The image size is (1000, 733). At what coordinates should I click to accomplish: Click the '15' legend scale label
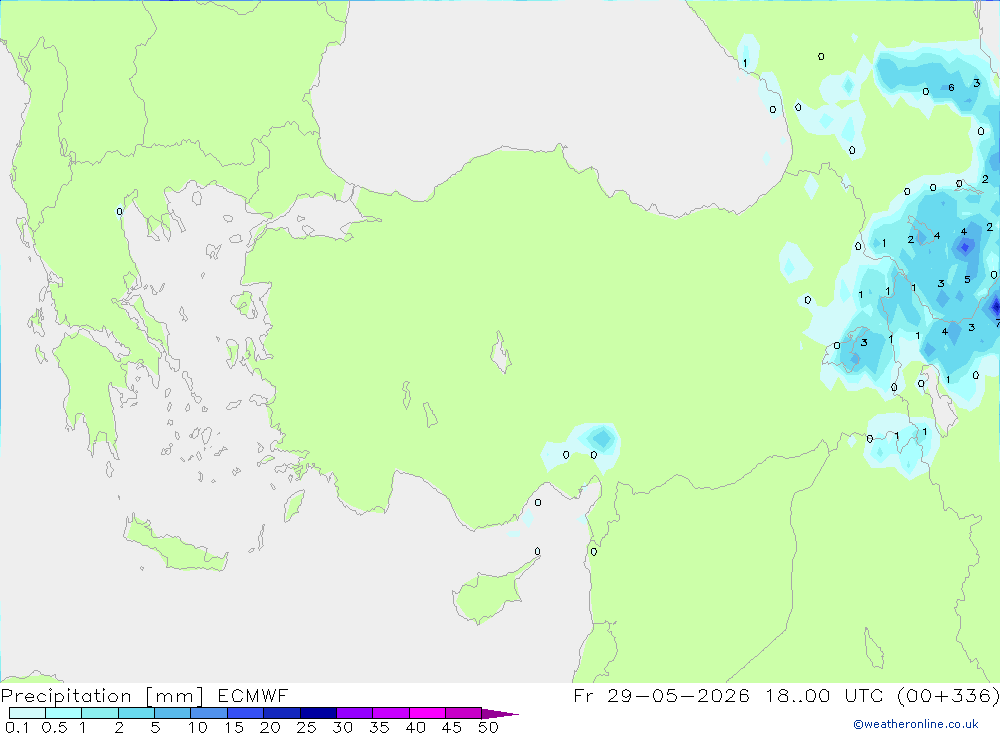pyautogui.click(x=234, y=727)
